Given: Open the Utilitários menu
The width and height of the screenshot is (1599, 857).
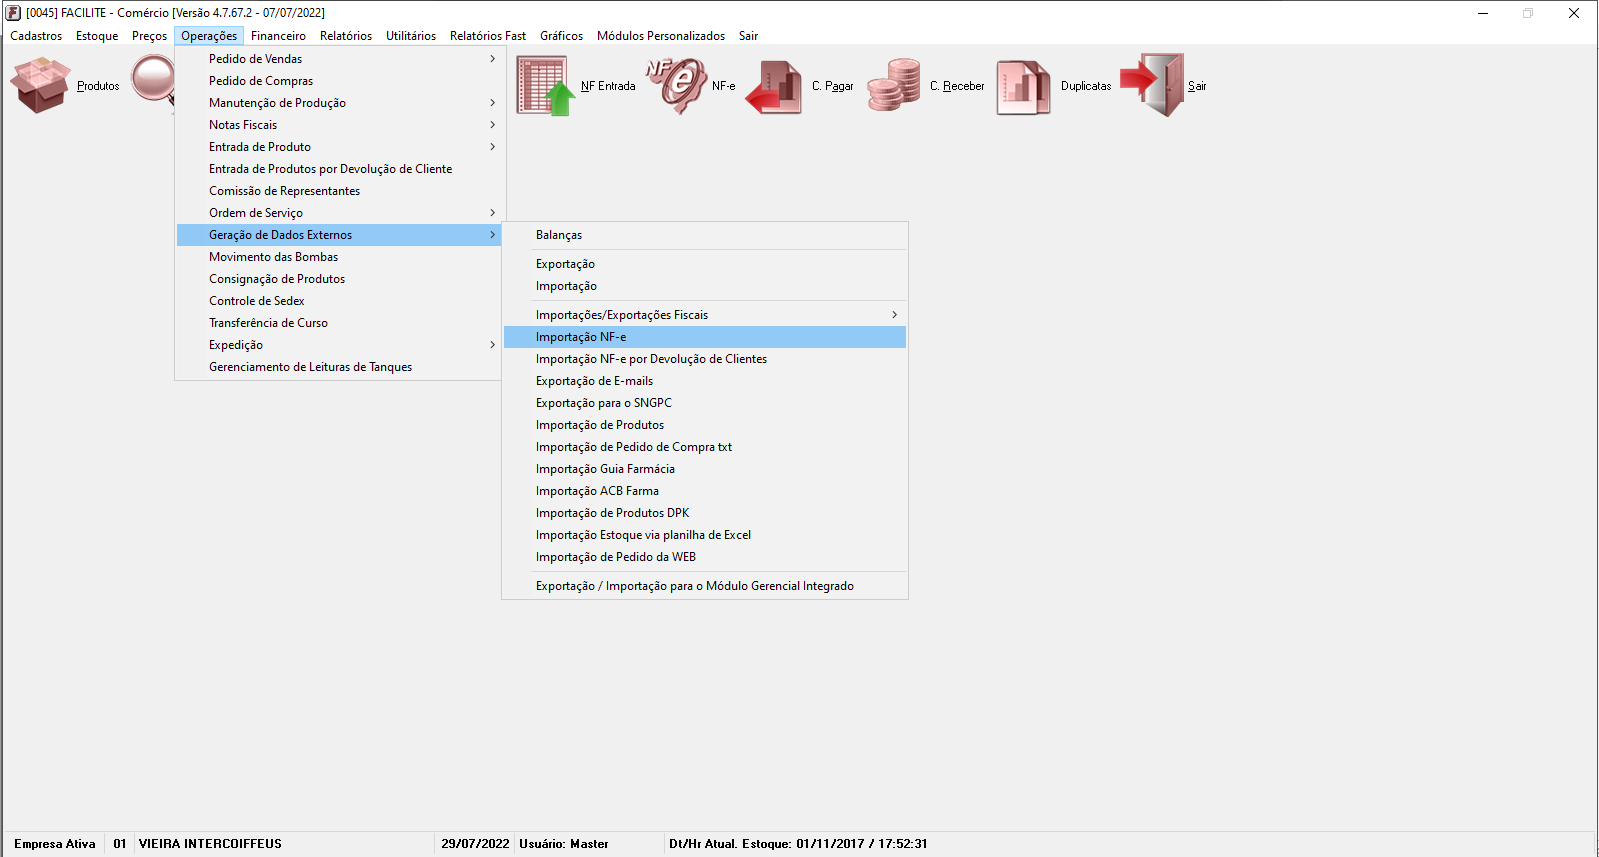Looking at the screenshot, I should coord(411,36).
